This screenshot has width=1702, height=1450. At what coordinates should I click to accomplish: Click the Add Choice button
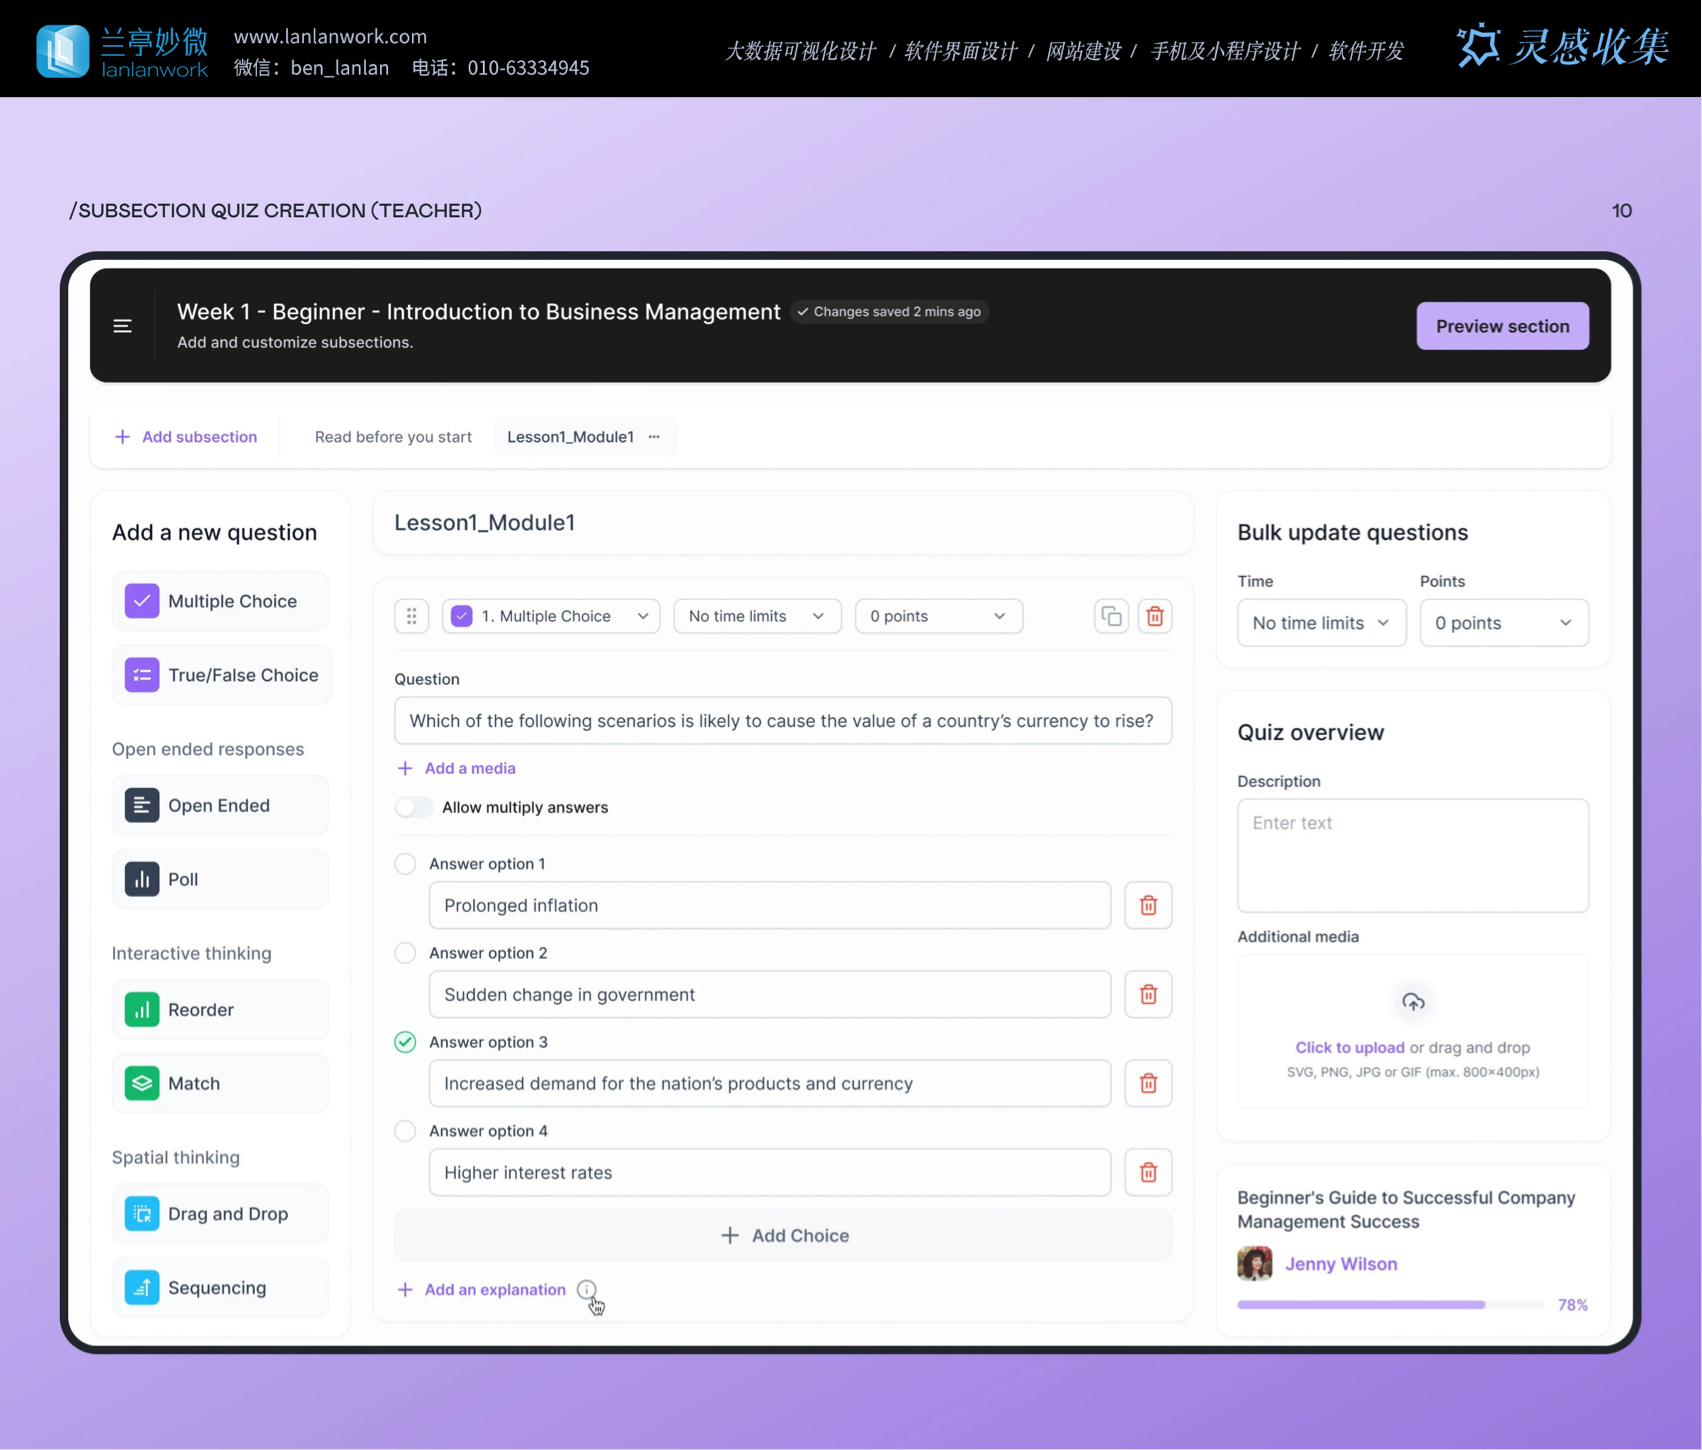click(x=783, y=1235)
